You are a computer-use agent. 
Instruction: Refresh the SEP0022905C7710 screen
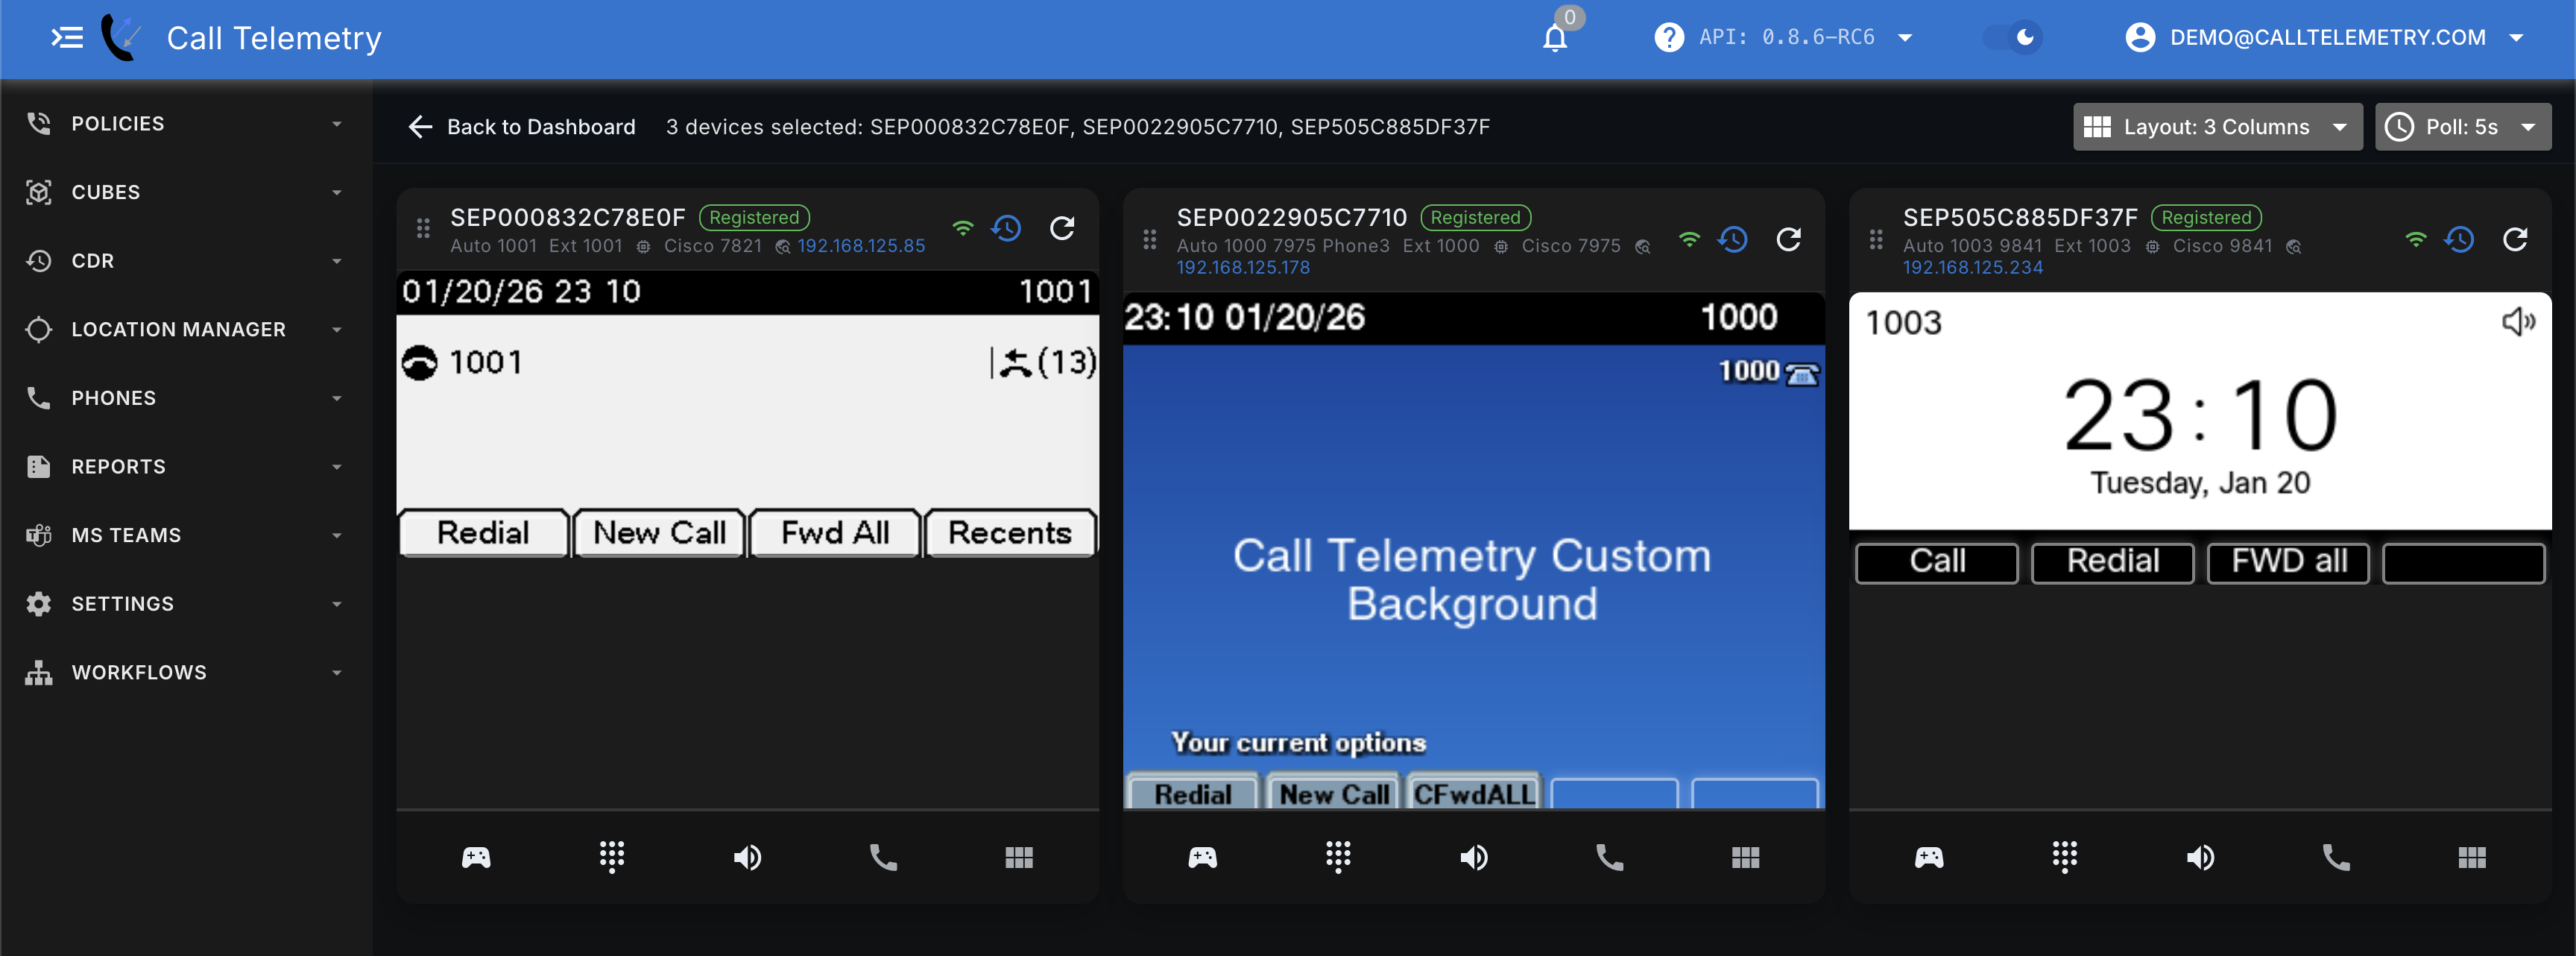tap(1789, 240)
